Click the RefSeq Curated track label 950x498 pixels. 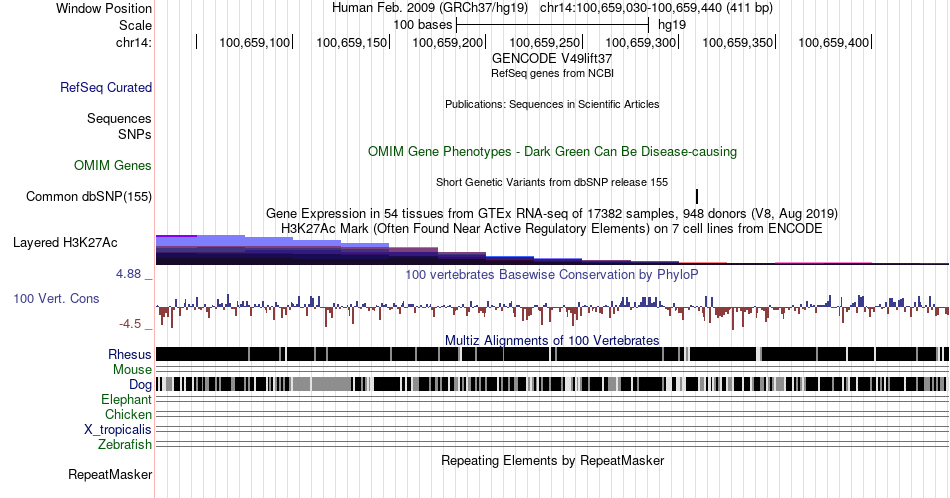coord(105,87)
